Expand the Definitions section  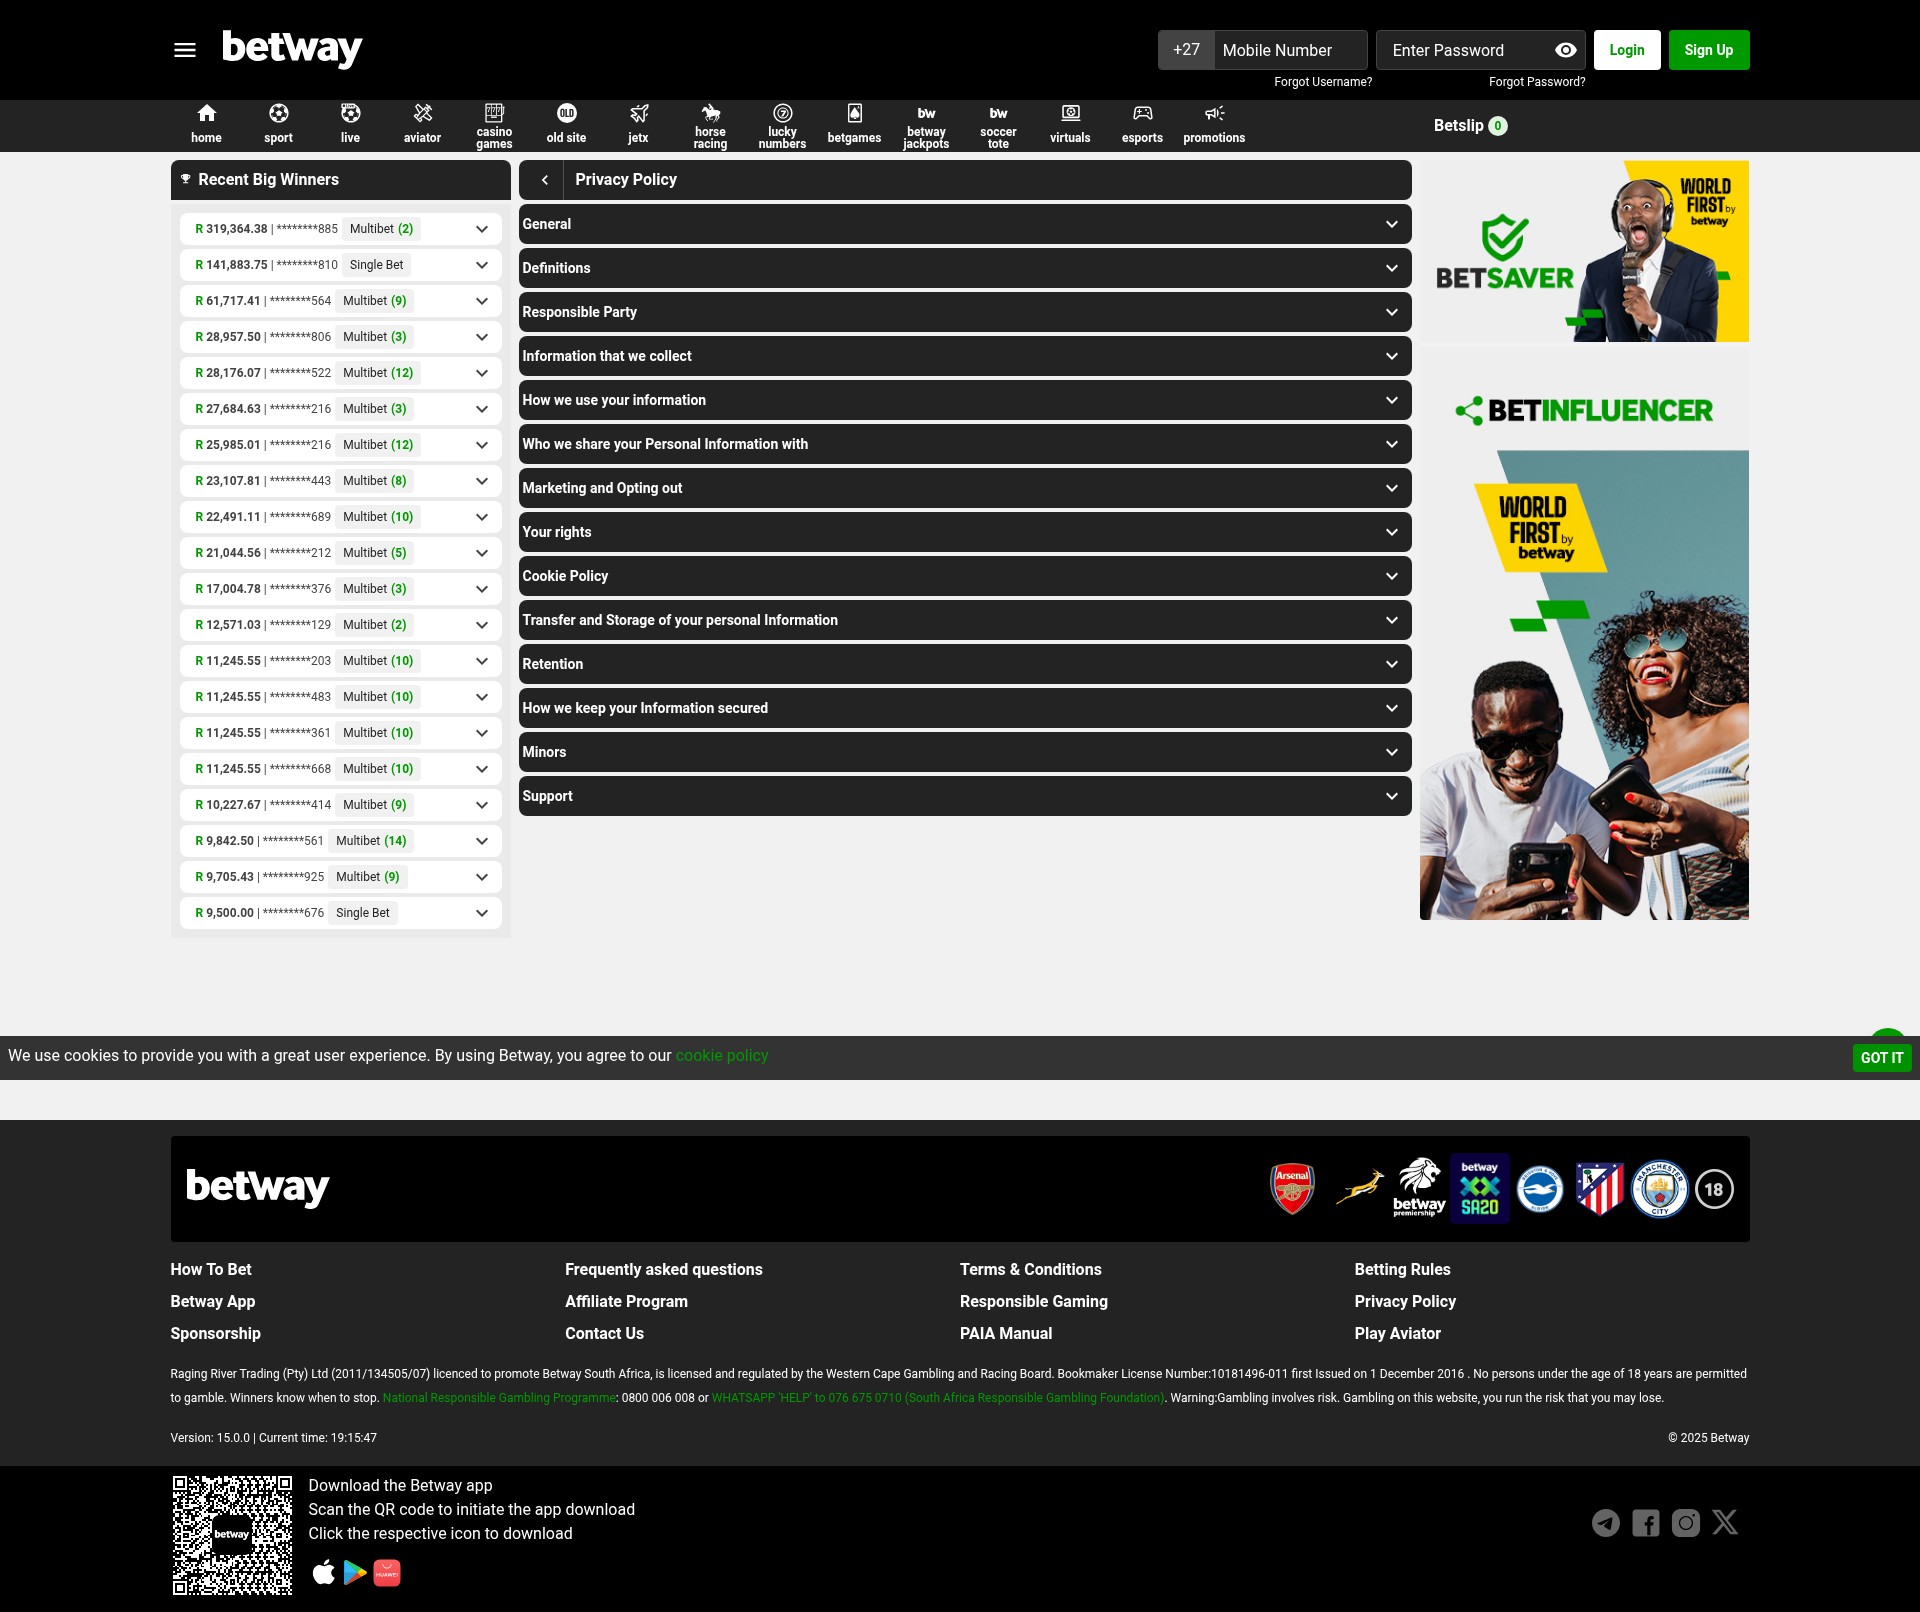[965, 268]
